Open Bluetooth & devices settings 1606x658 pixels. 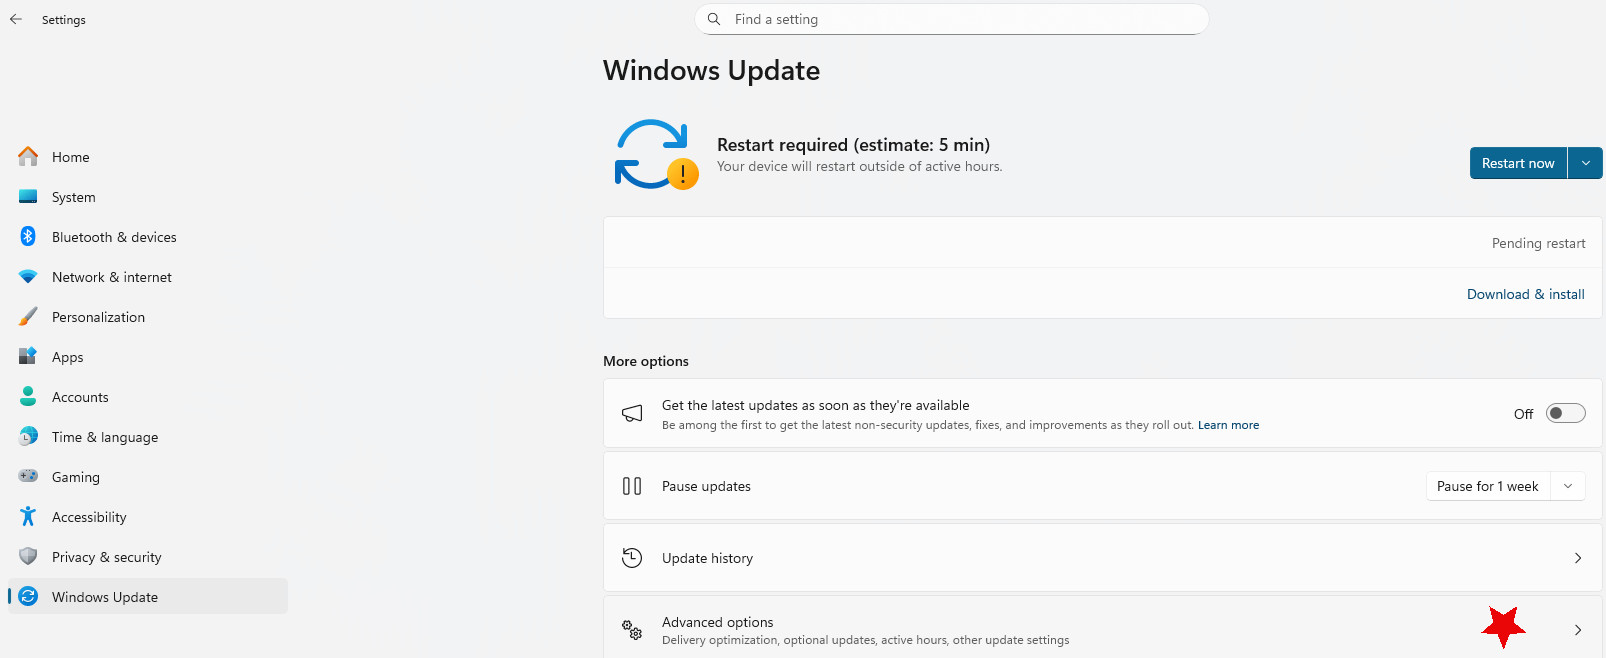click(148, 237)
